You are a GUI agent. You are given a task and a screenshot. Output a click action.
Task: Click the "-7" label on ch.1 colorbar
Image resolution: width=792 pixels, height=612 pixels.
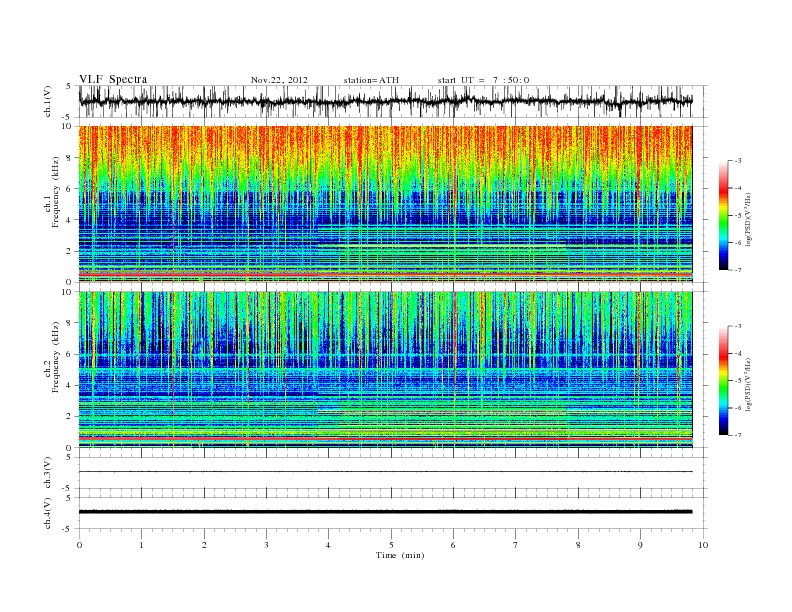(x=738, y=270)
